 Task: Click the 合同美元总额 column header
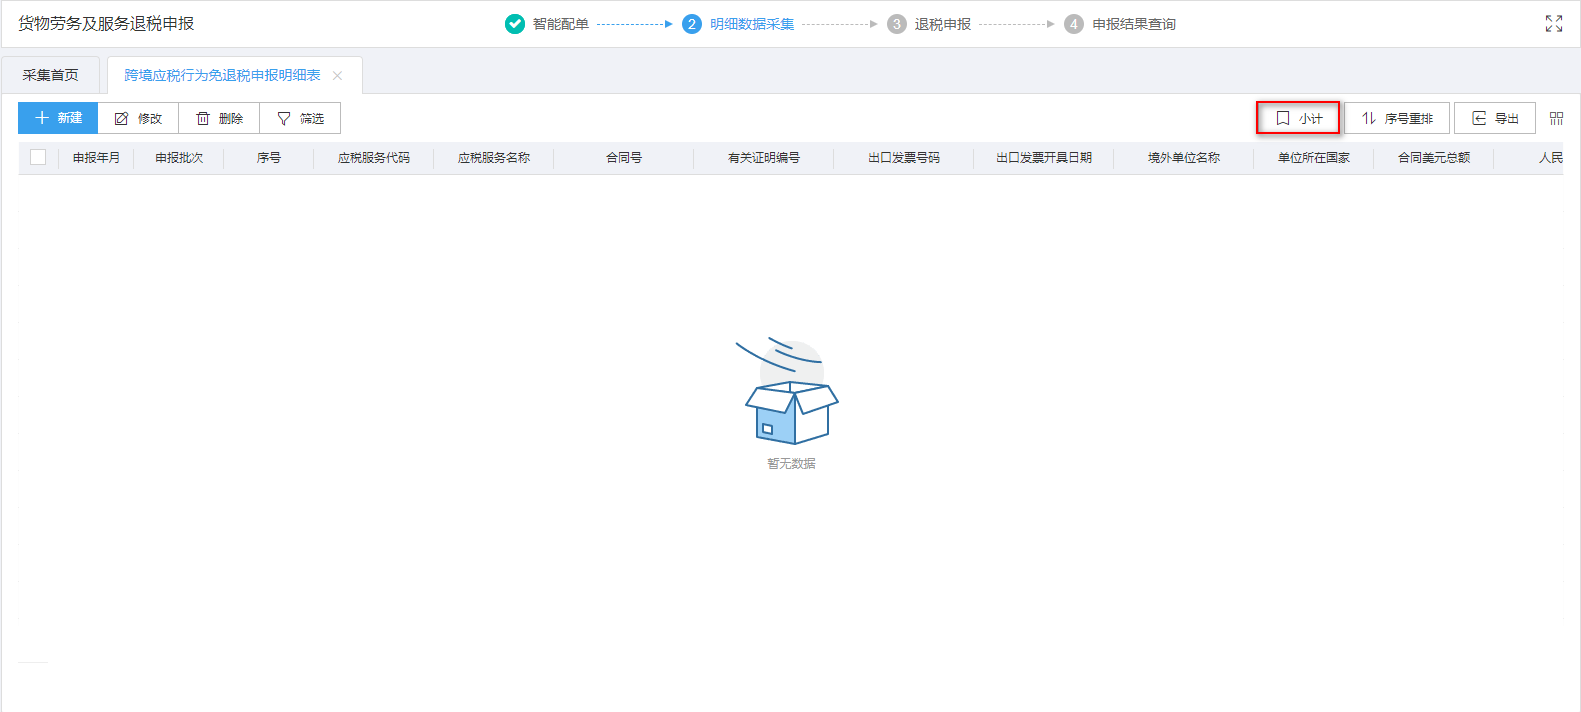click(1434, 158)
